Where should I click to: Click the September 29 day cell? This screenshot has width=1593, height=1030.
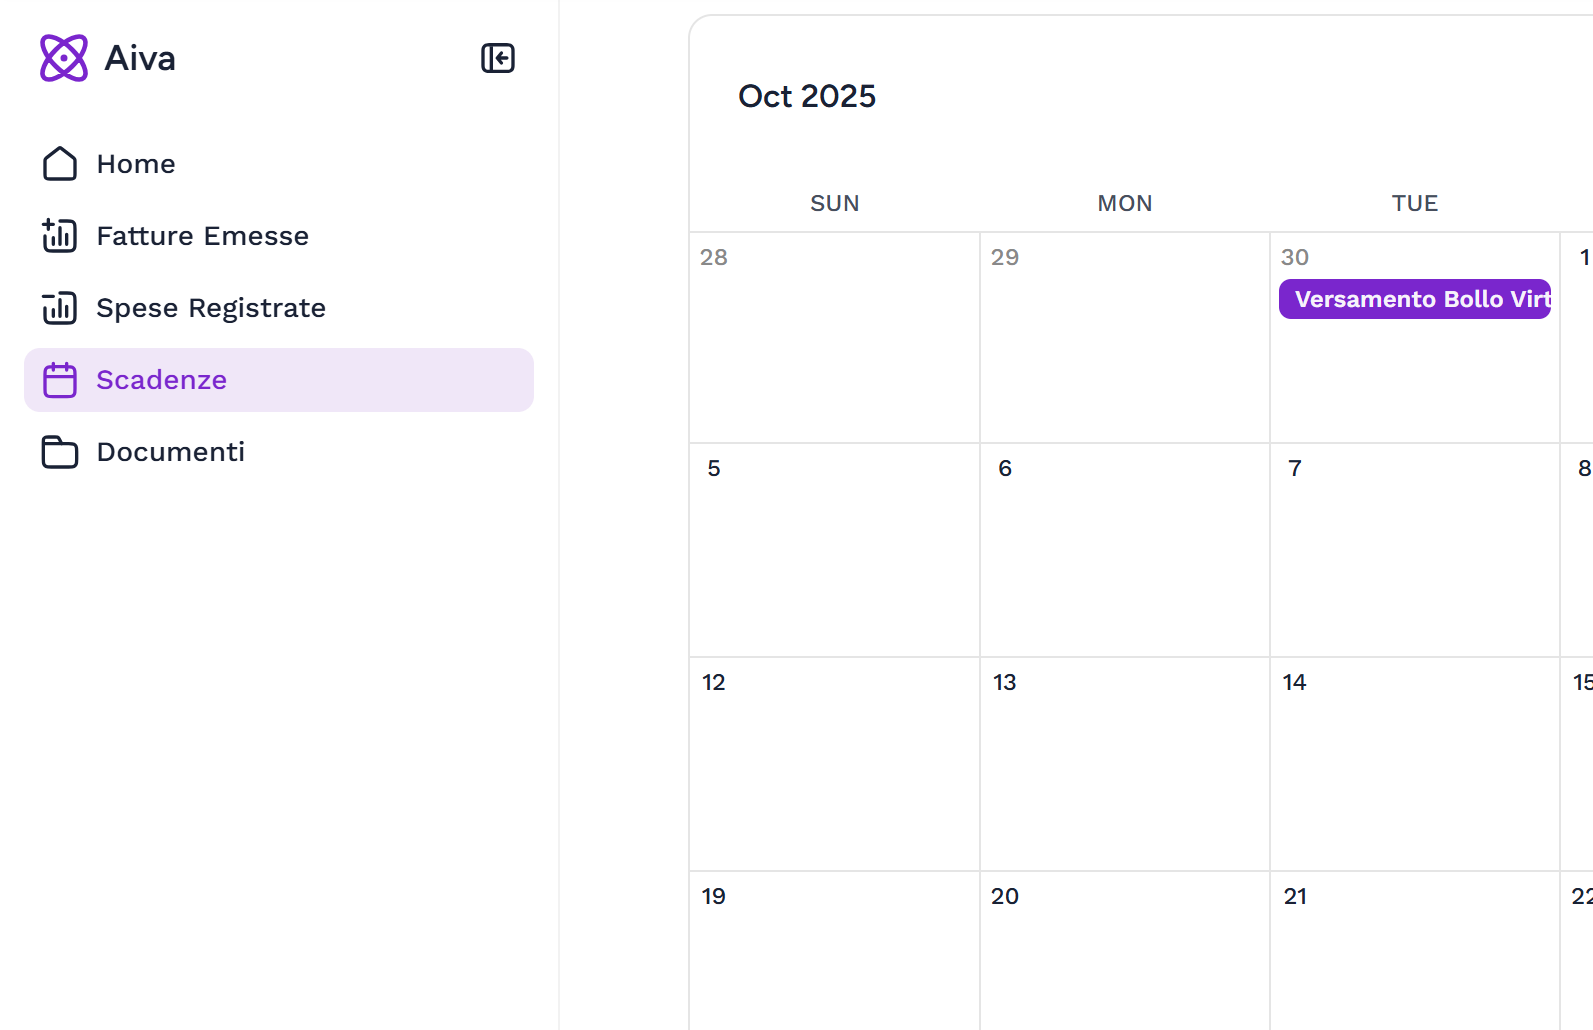click(1124, 338)
